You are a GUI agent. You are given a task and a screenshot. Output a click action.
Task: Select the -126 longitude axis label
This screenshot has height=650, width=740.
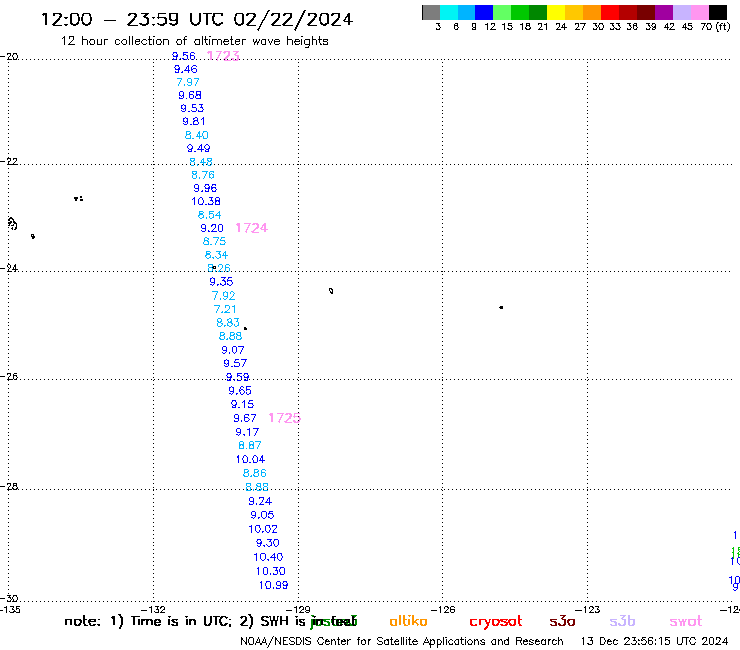tap(444, 609)
